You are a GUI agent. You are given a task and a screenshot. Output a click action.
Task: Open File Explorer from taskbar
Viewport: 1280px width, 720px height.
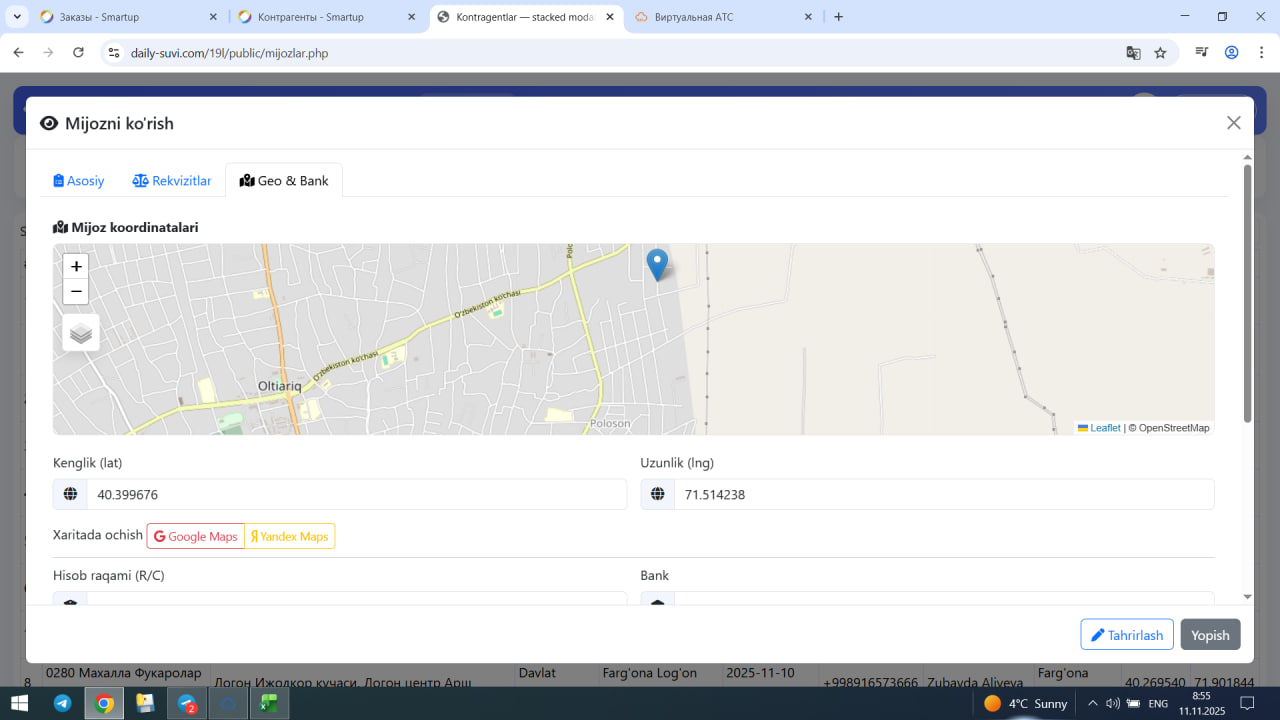[x=146, y=703]
